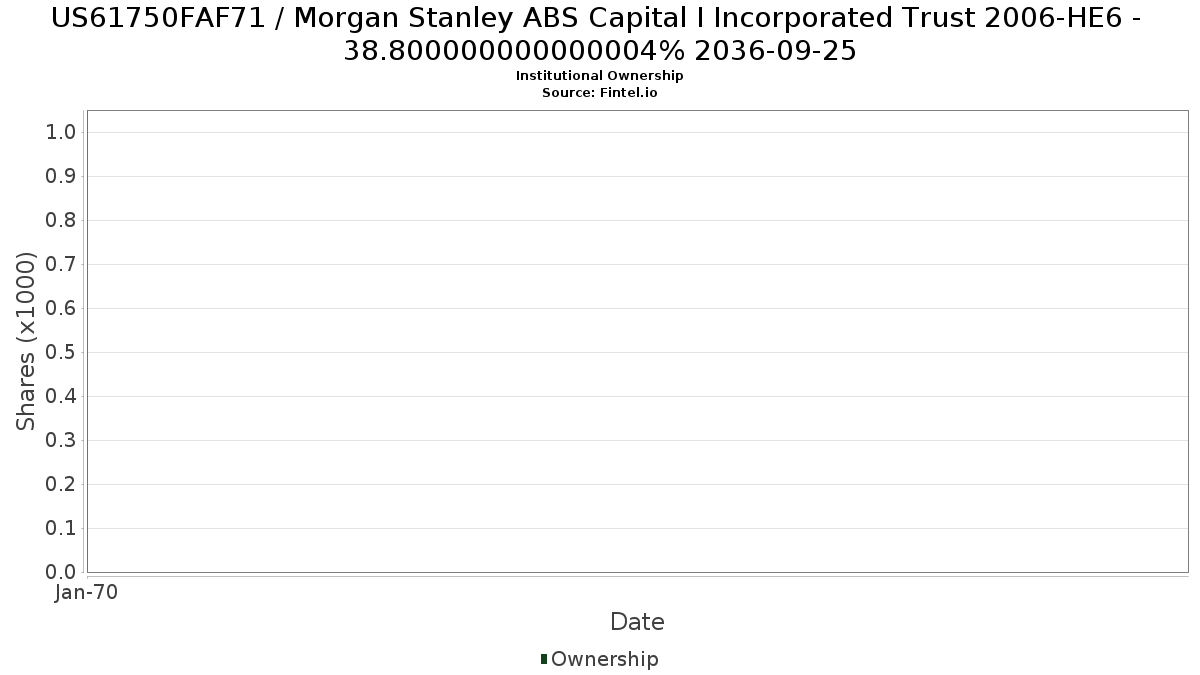Click the Source: Fintel.io text
This screenshot has height=675, width=1200.
click(x=600, y=92)
